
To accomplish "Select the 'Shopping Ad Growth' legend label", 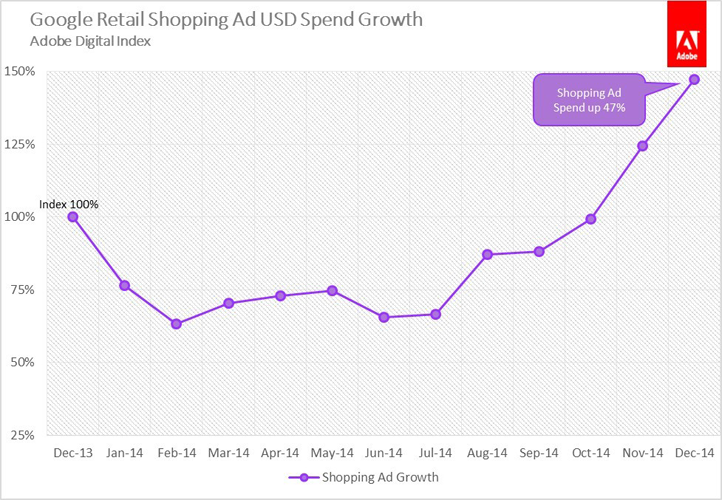I will click(375, 477).
